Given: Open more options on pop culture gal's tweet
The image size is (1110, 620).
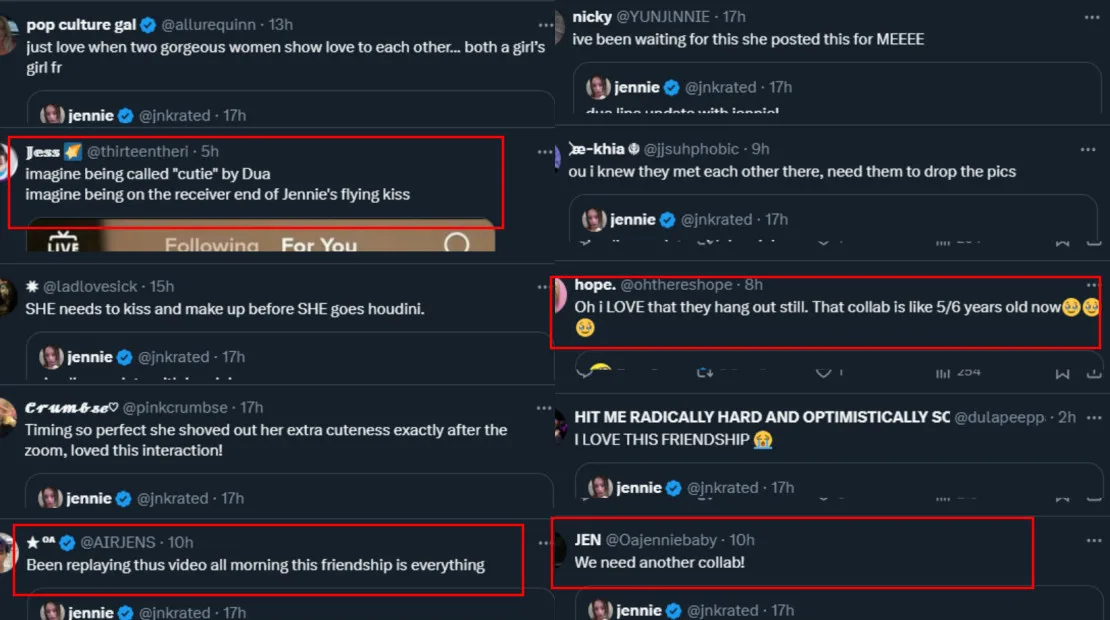Looking at the screenshot, I should [x=545, y=25].
